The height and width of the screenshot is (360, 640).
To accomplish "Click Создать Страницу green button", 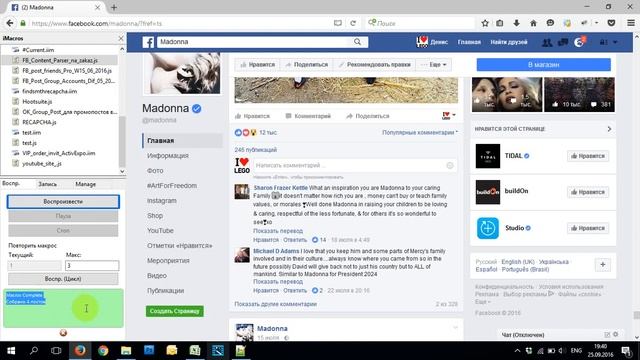I will coord(175,311).
